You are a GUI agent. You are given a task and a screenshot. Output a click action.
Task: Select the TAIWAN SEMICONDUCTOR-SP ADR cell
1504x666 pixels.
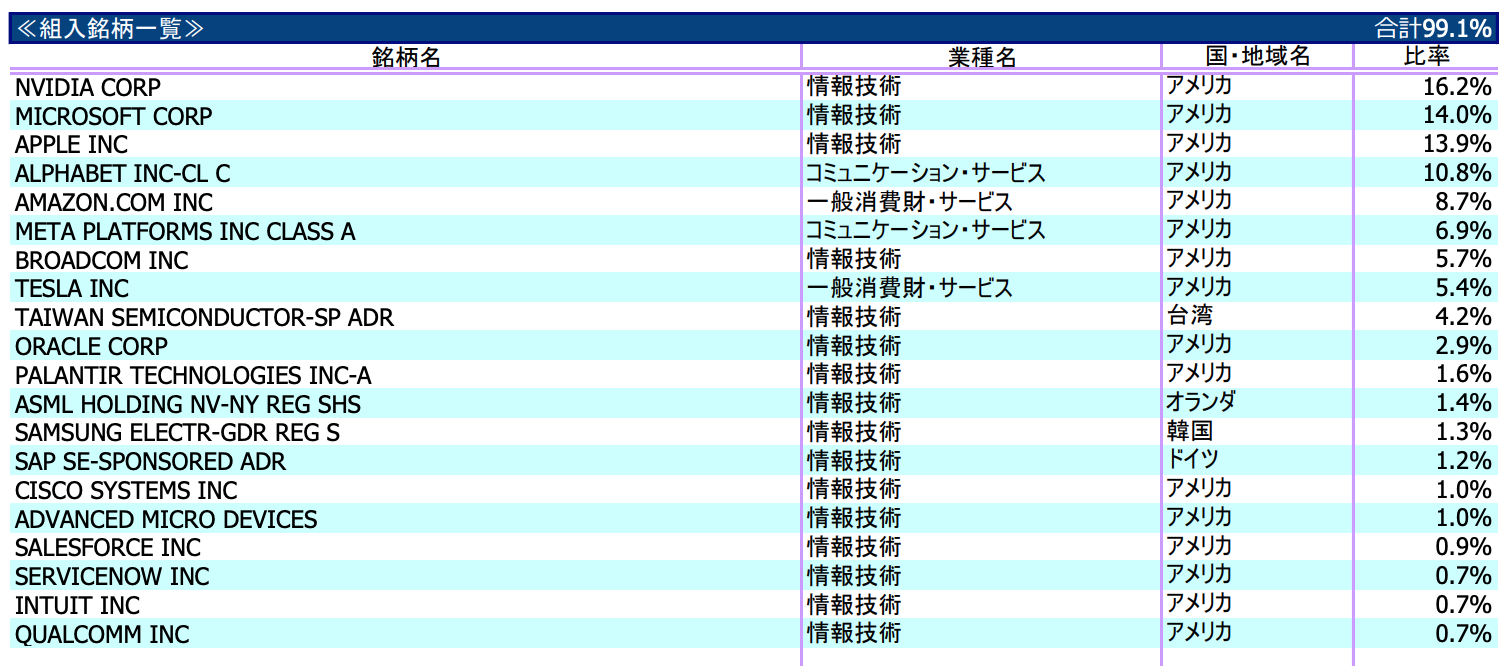[x=204, y=319]
